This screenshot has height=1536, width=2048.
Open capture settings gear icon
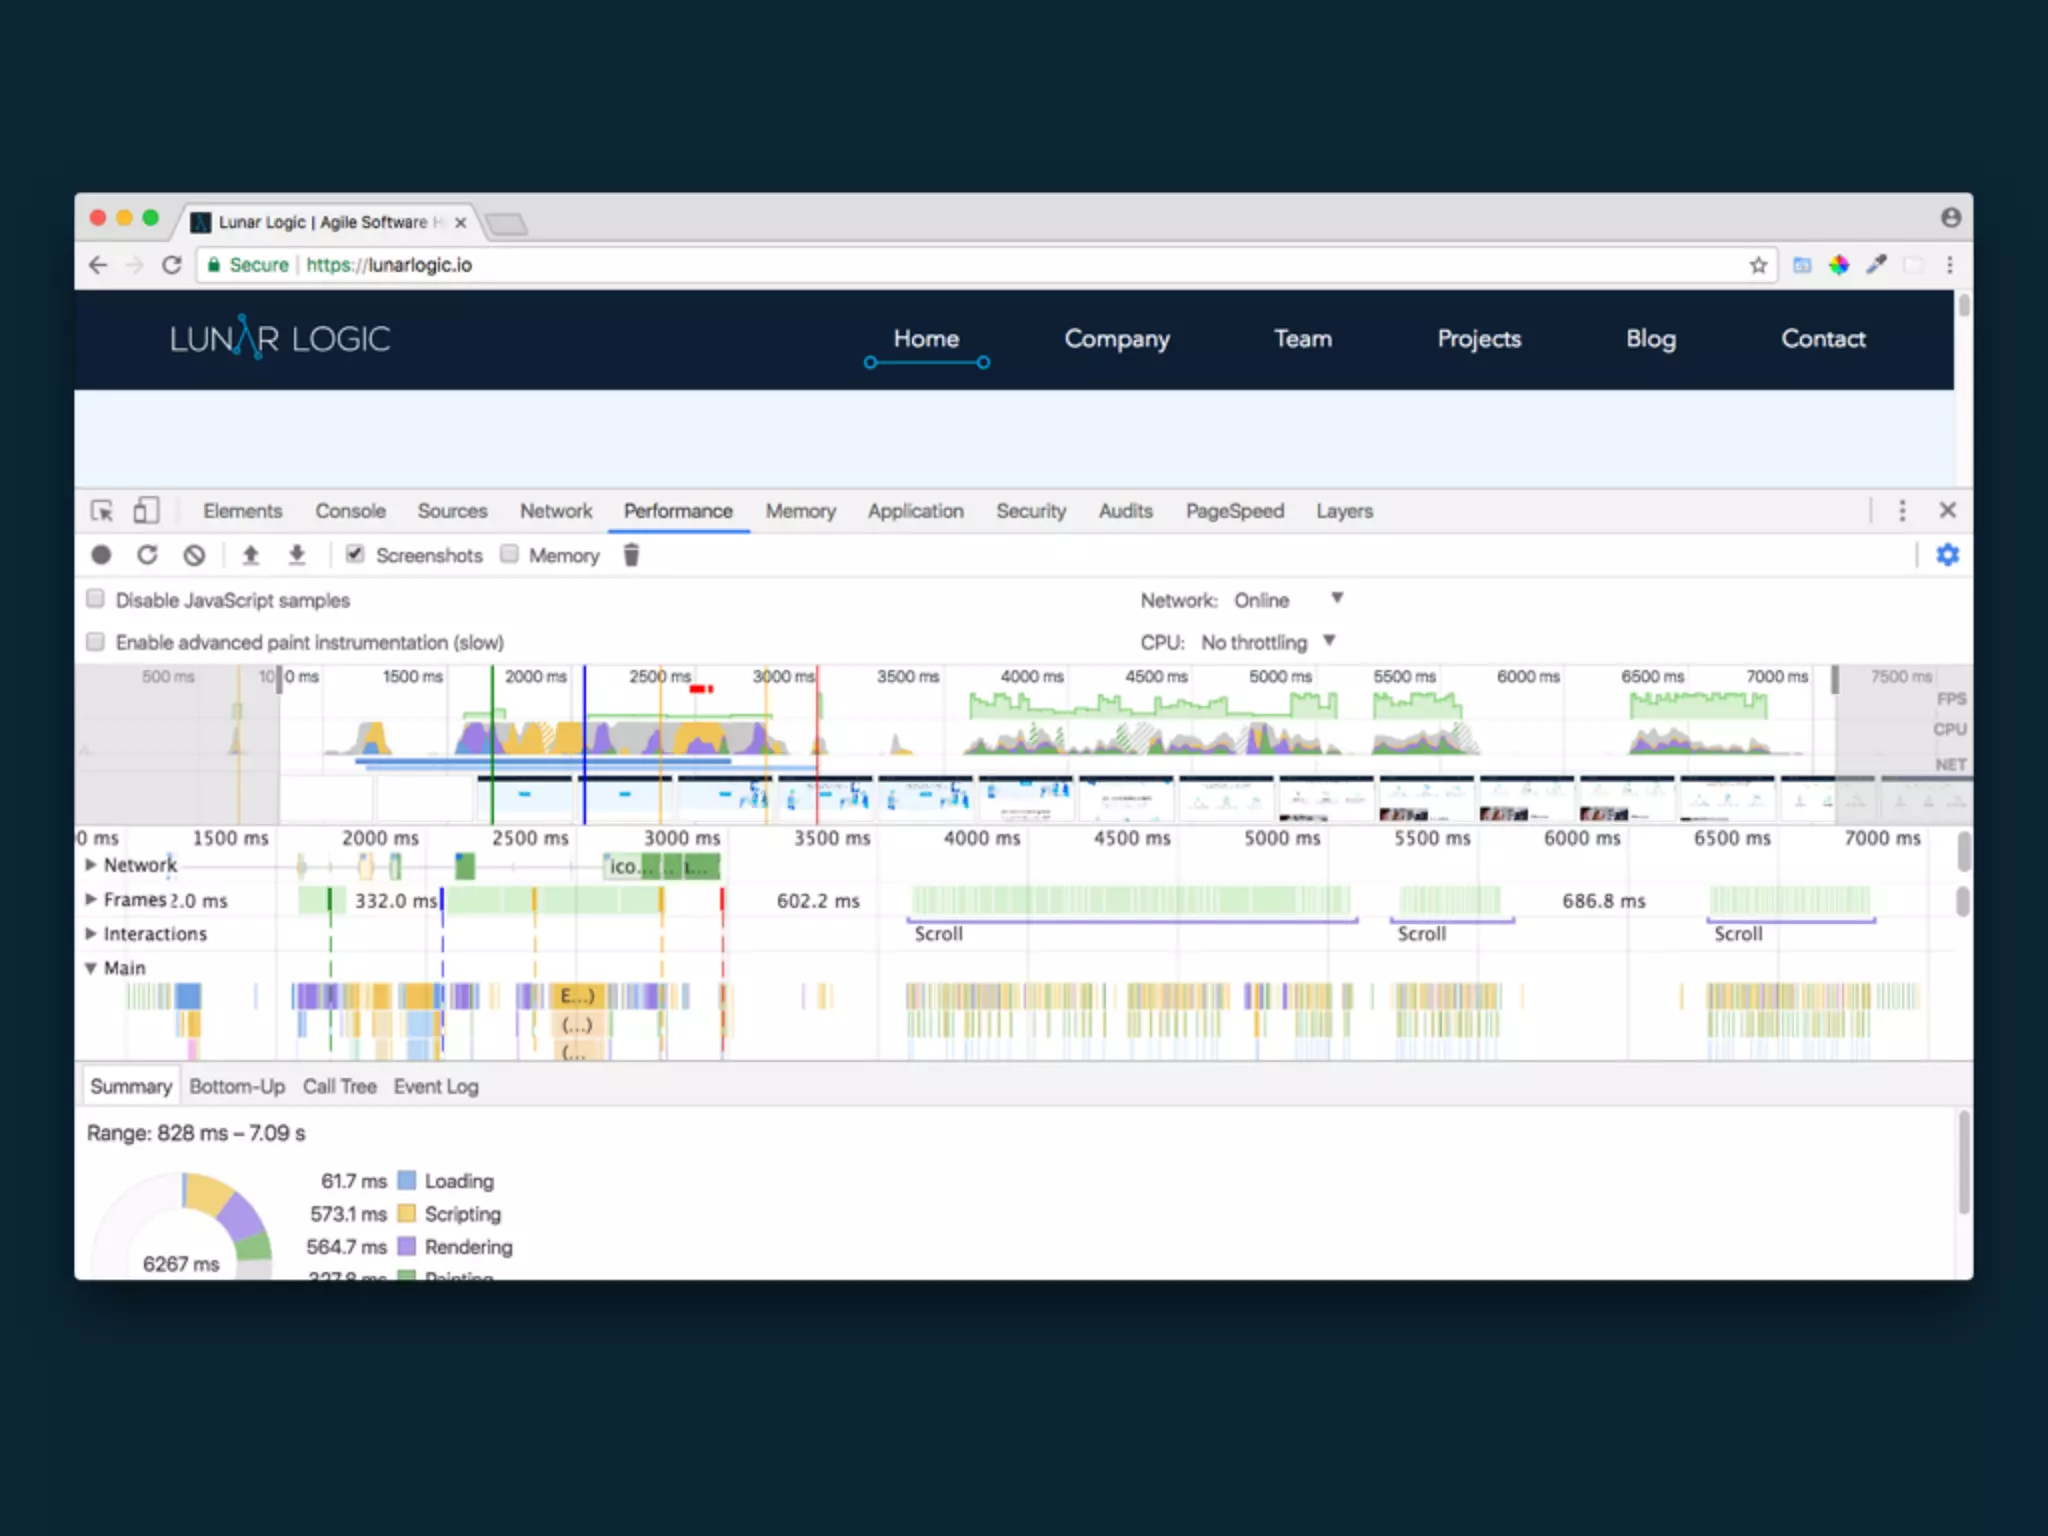pos(1947,555)
